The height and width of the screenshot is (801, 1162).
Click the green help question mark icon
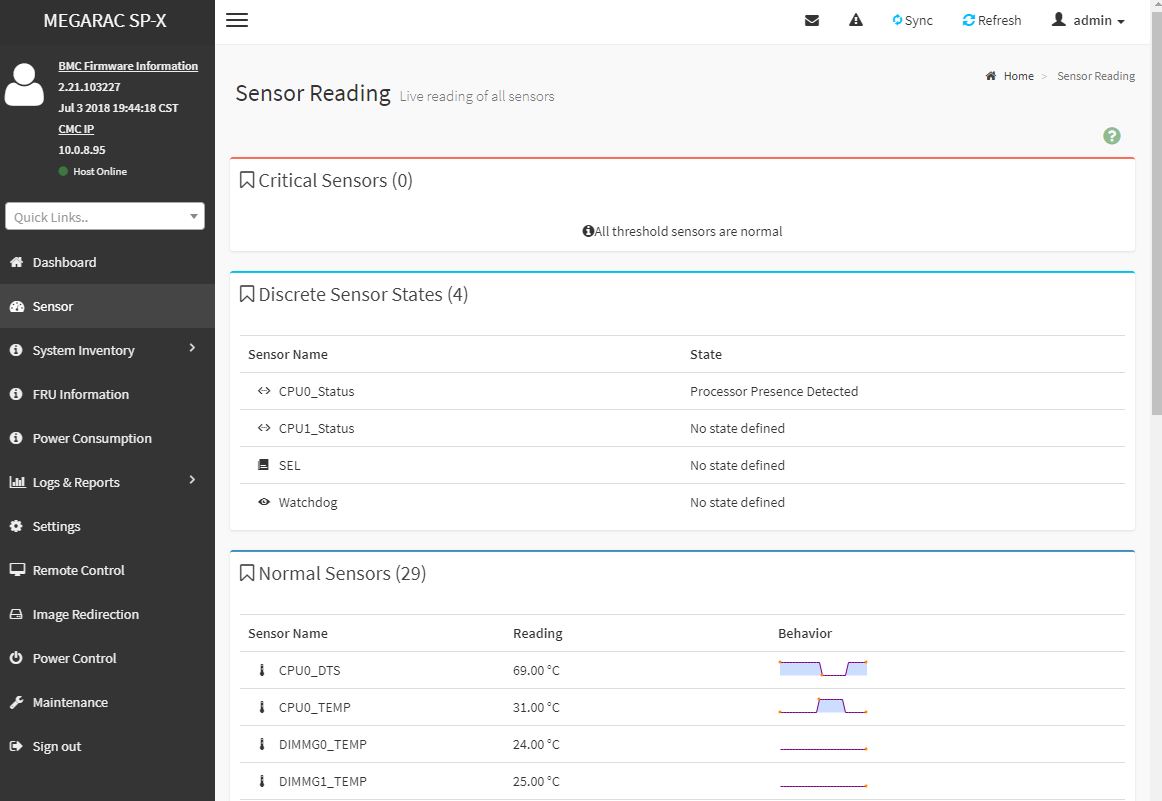coord(1111,136)
